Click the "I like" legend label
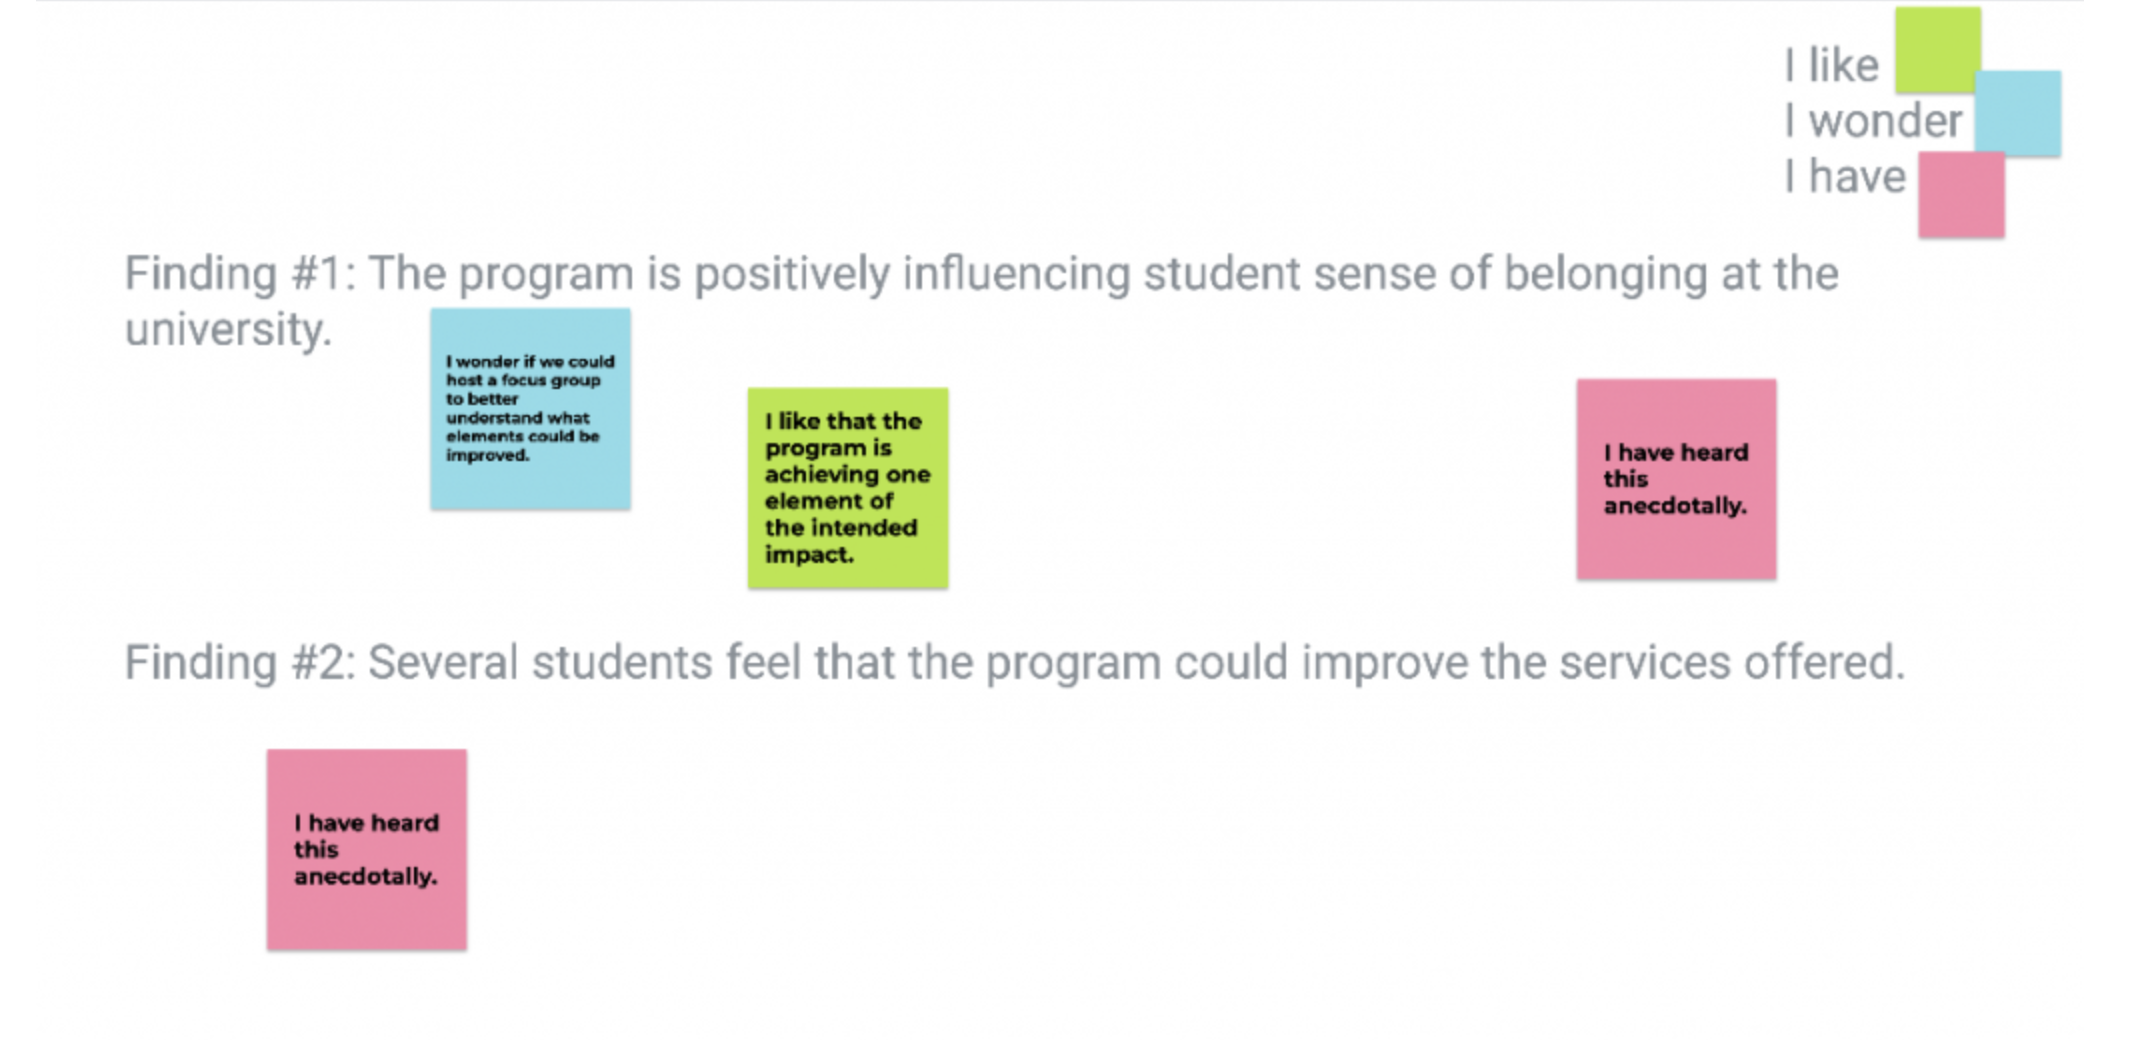The width and height of the screenshot is (2145, 1040). coord(1831,66)
